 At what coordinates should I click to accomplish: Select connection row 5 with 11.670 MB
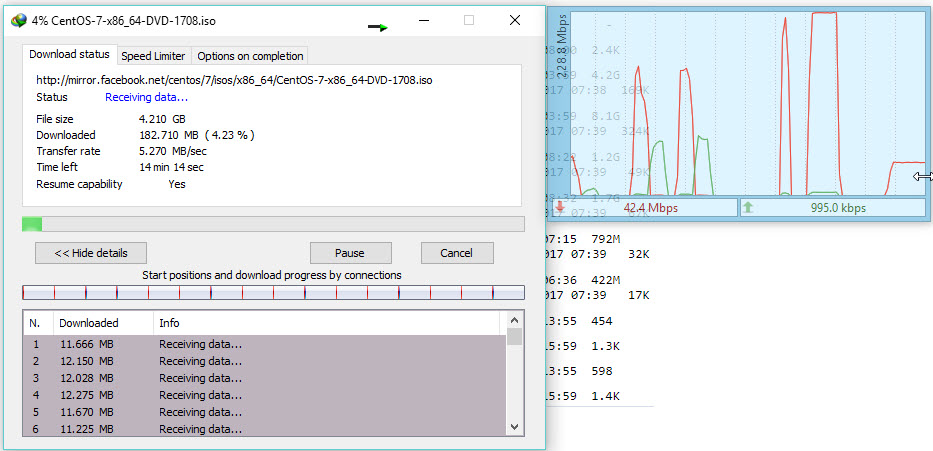pos(265,412)
